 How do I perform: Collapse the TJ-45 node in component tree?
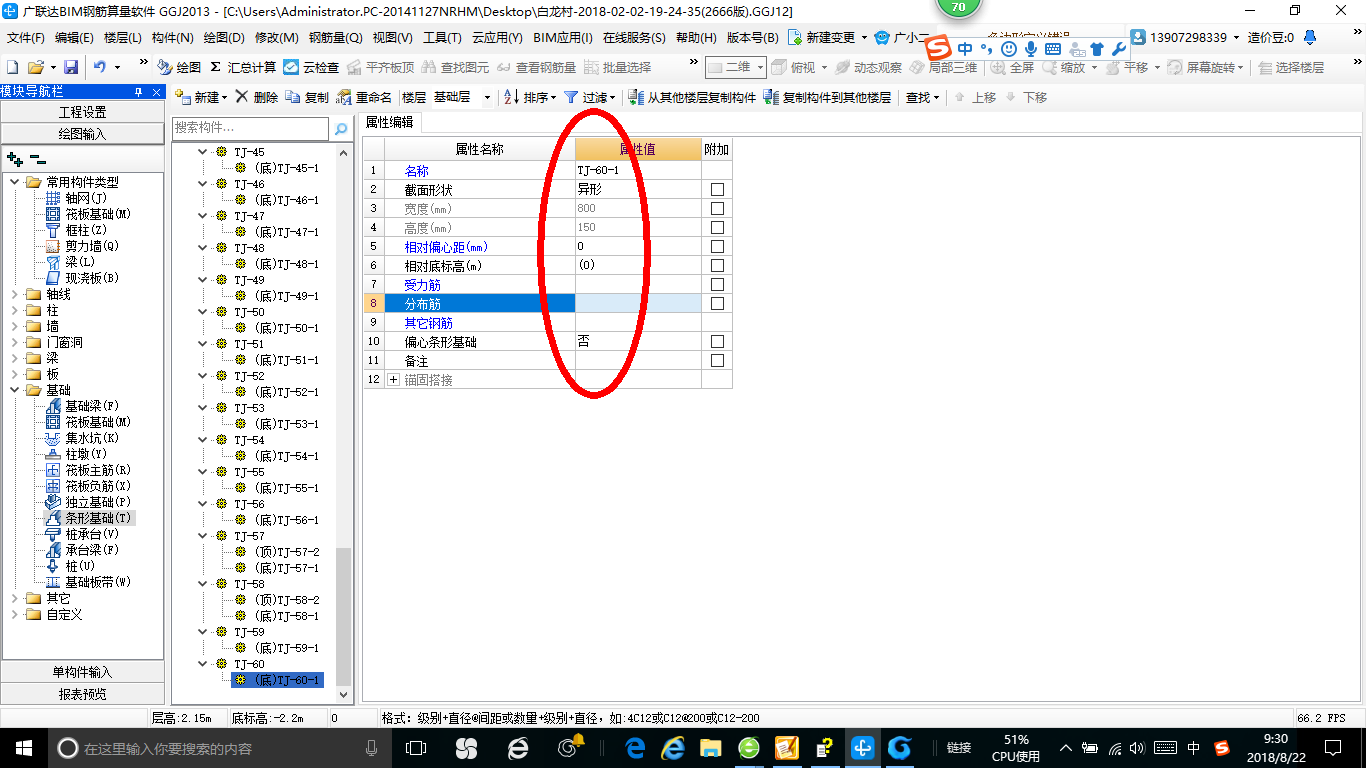203,152
